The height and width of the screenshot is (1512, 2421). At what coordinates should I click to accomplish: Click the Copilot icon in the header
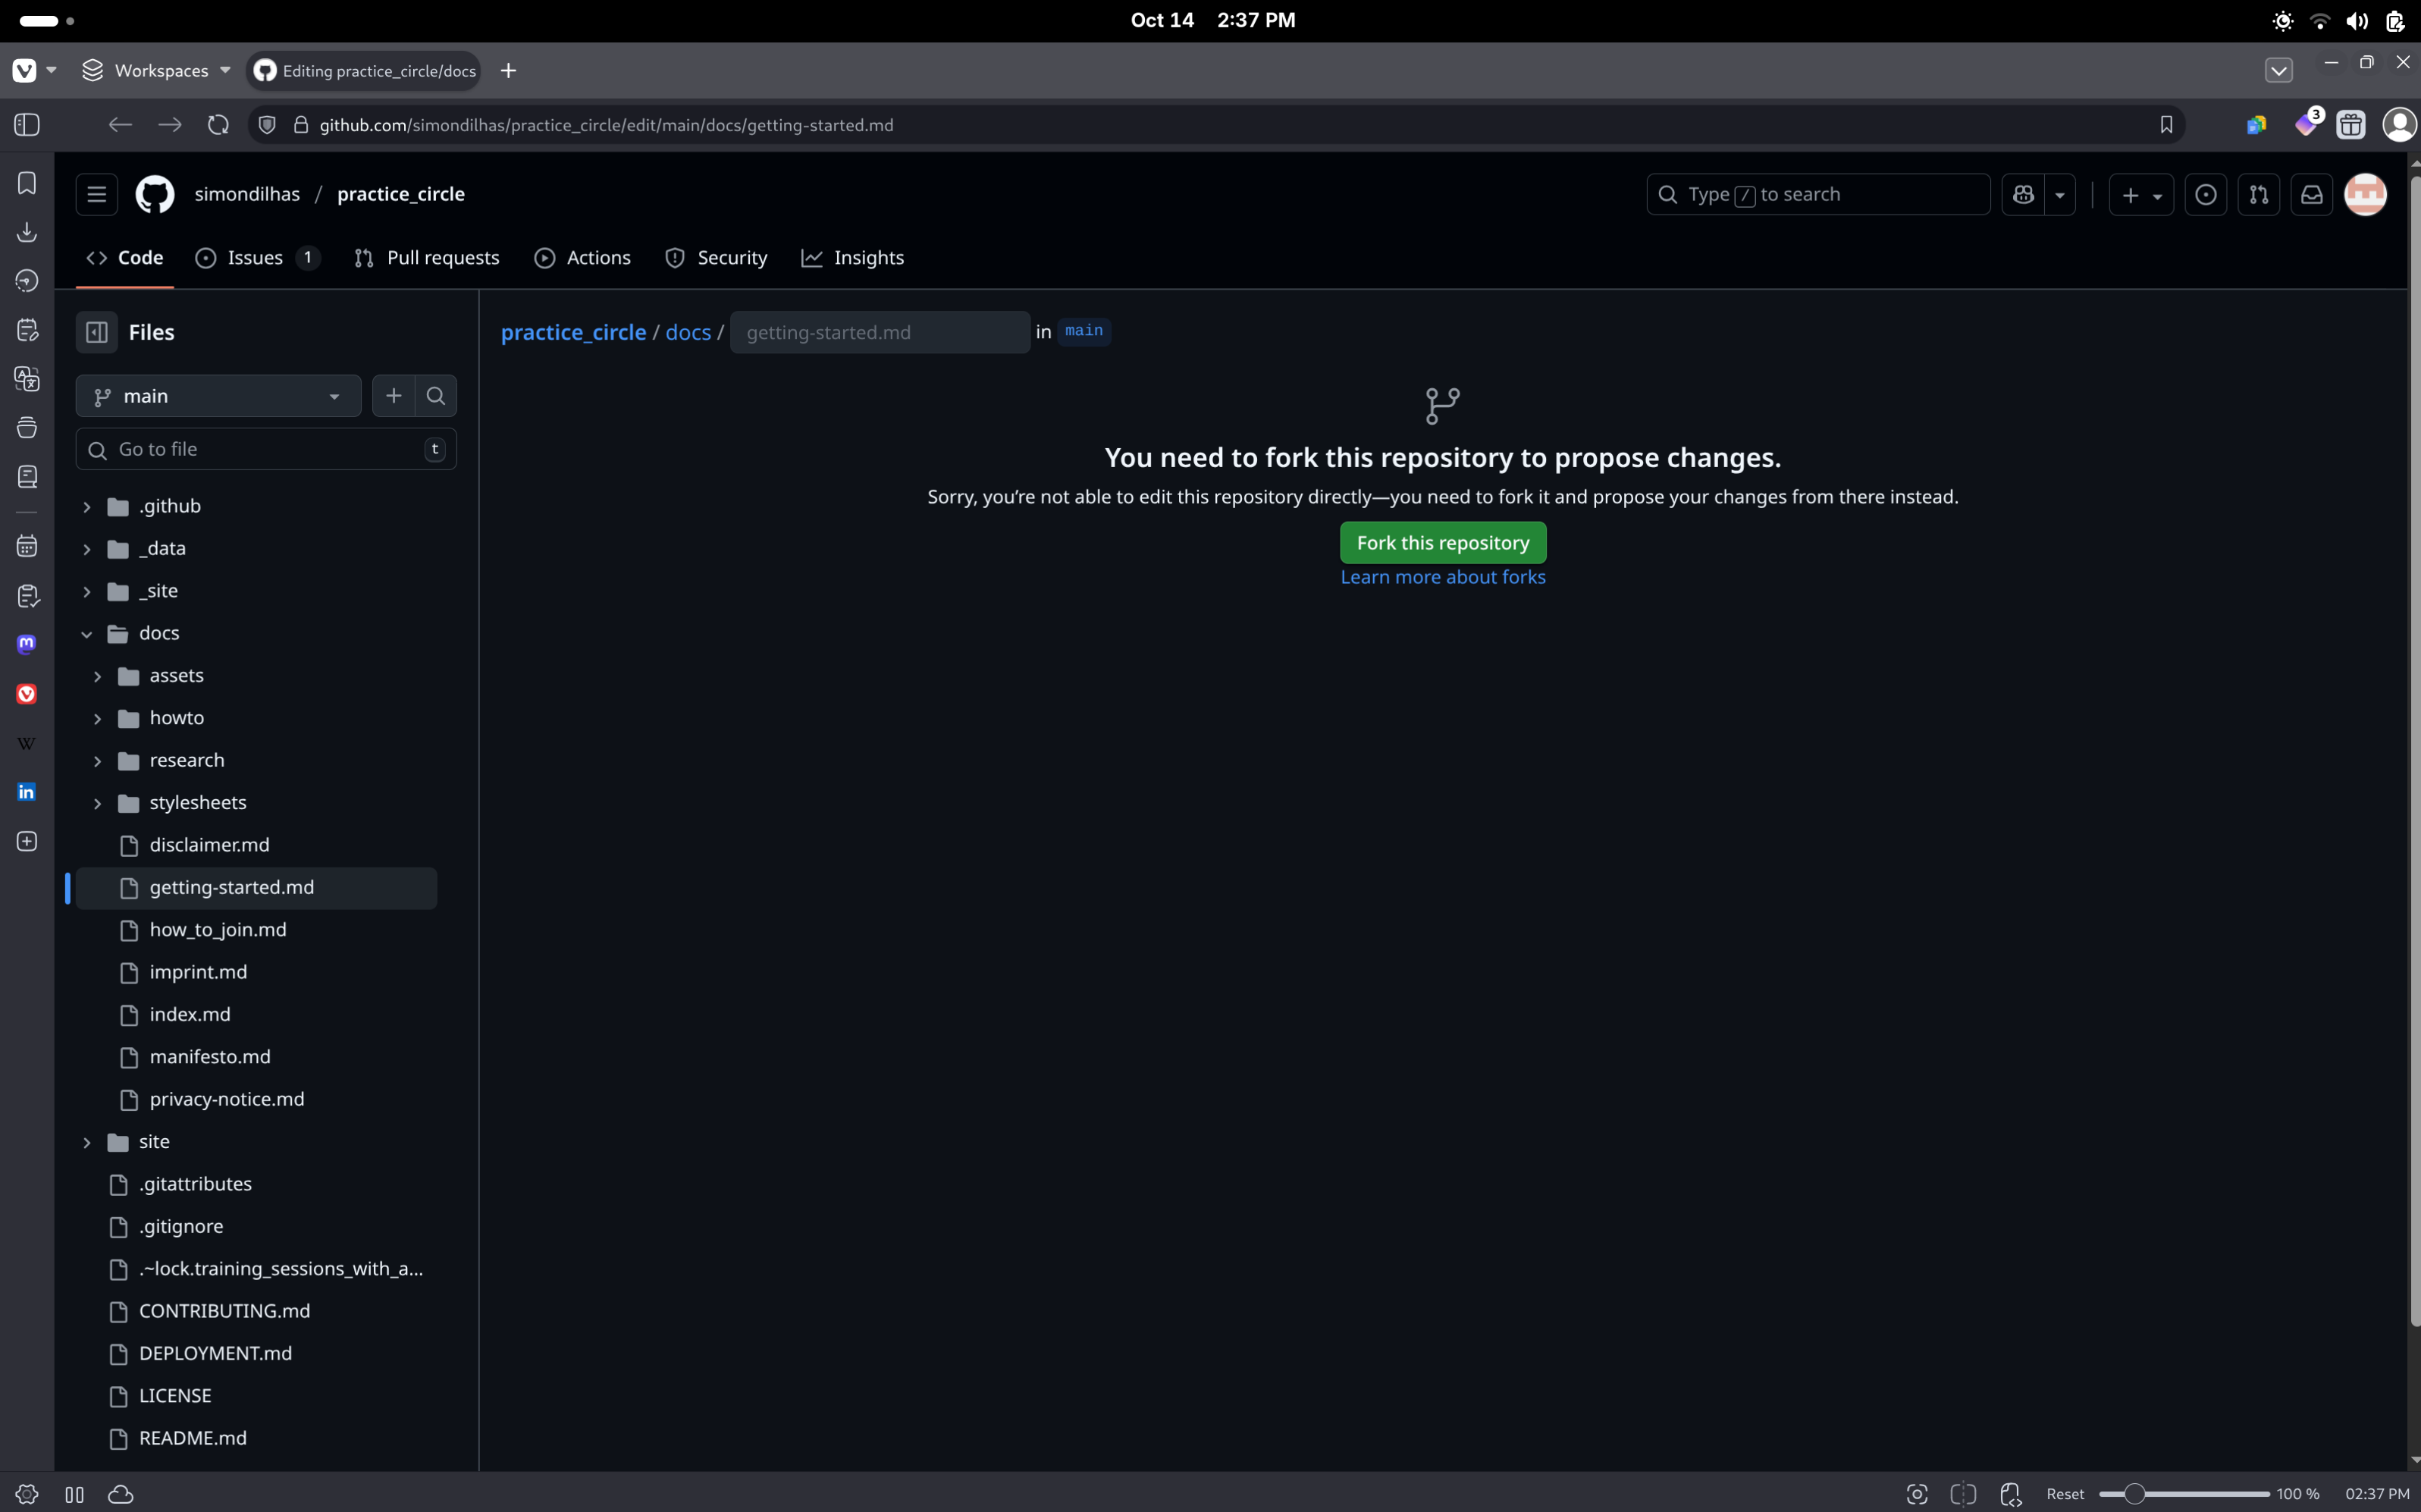point(2023,194)
